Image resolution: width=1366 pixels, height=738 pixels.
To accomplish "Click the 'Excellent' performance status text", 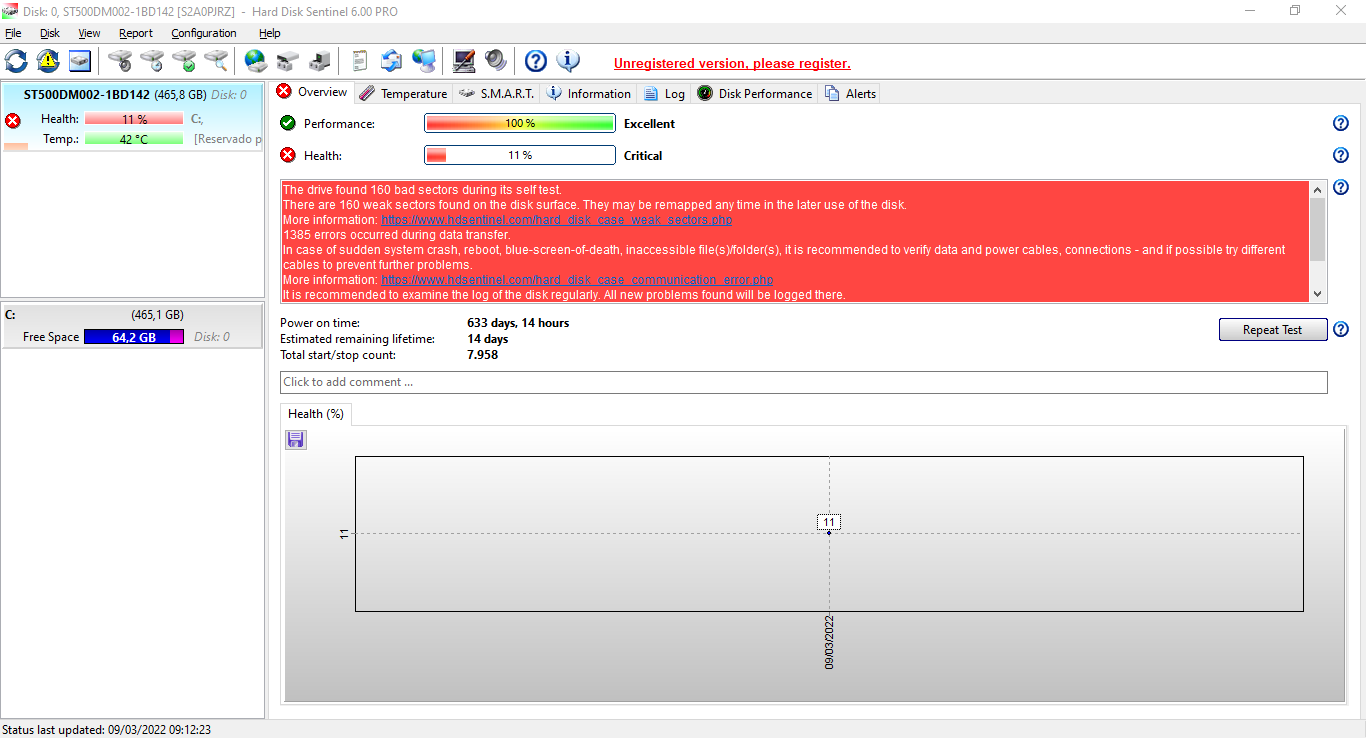I will tap(649, 124).
